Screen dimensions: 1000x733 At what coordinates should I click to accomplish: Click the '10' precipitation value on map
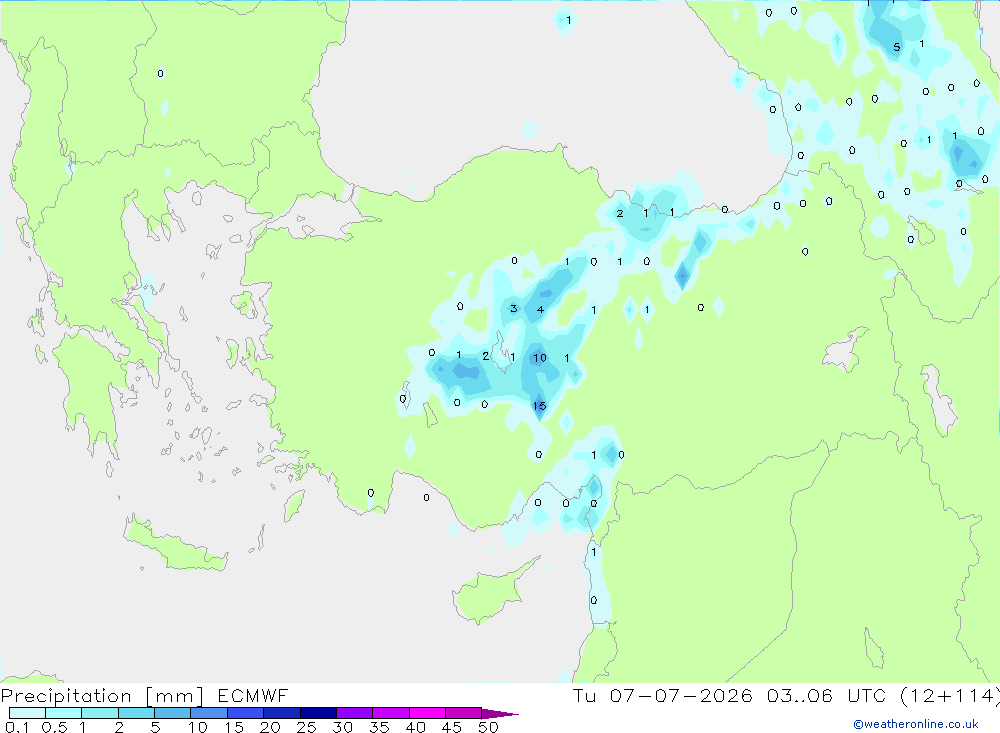point(540,358)
